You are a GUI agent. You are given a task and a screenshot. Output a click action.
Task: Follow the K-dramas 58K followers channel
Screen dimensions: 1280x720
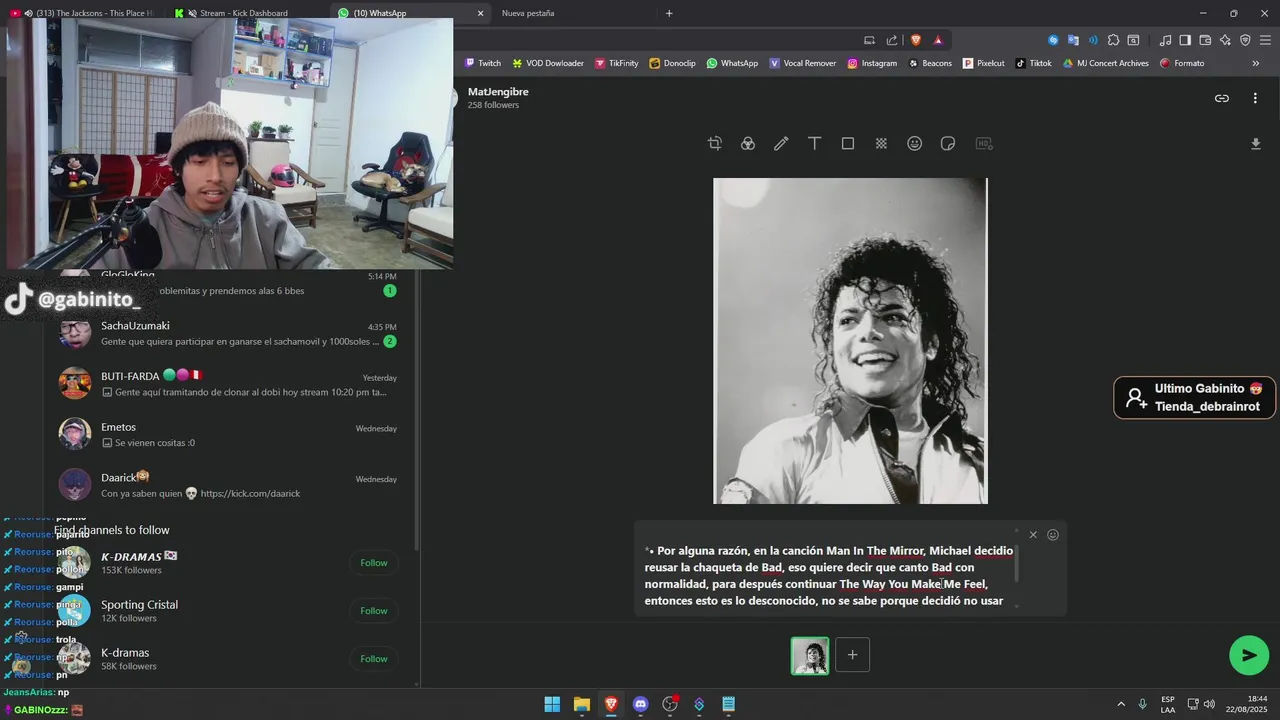374,659
